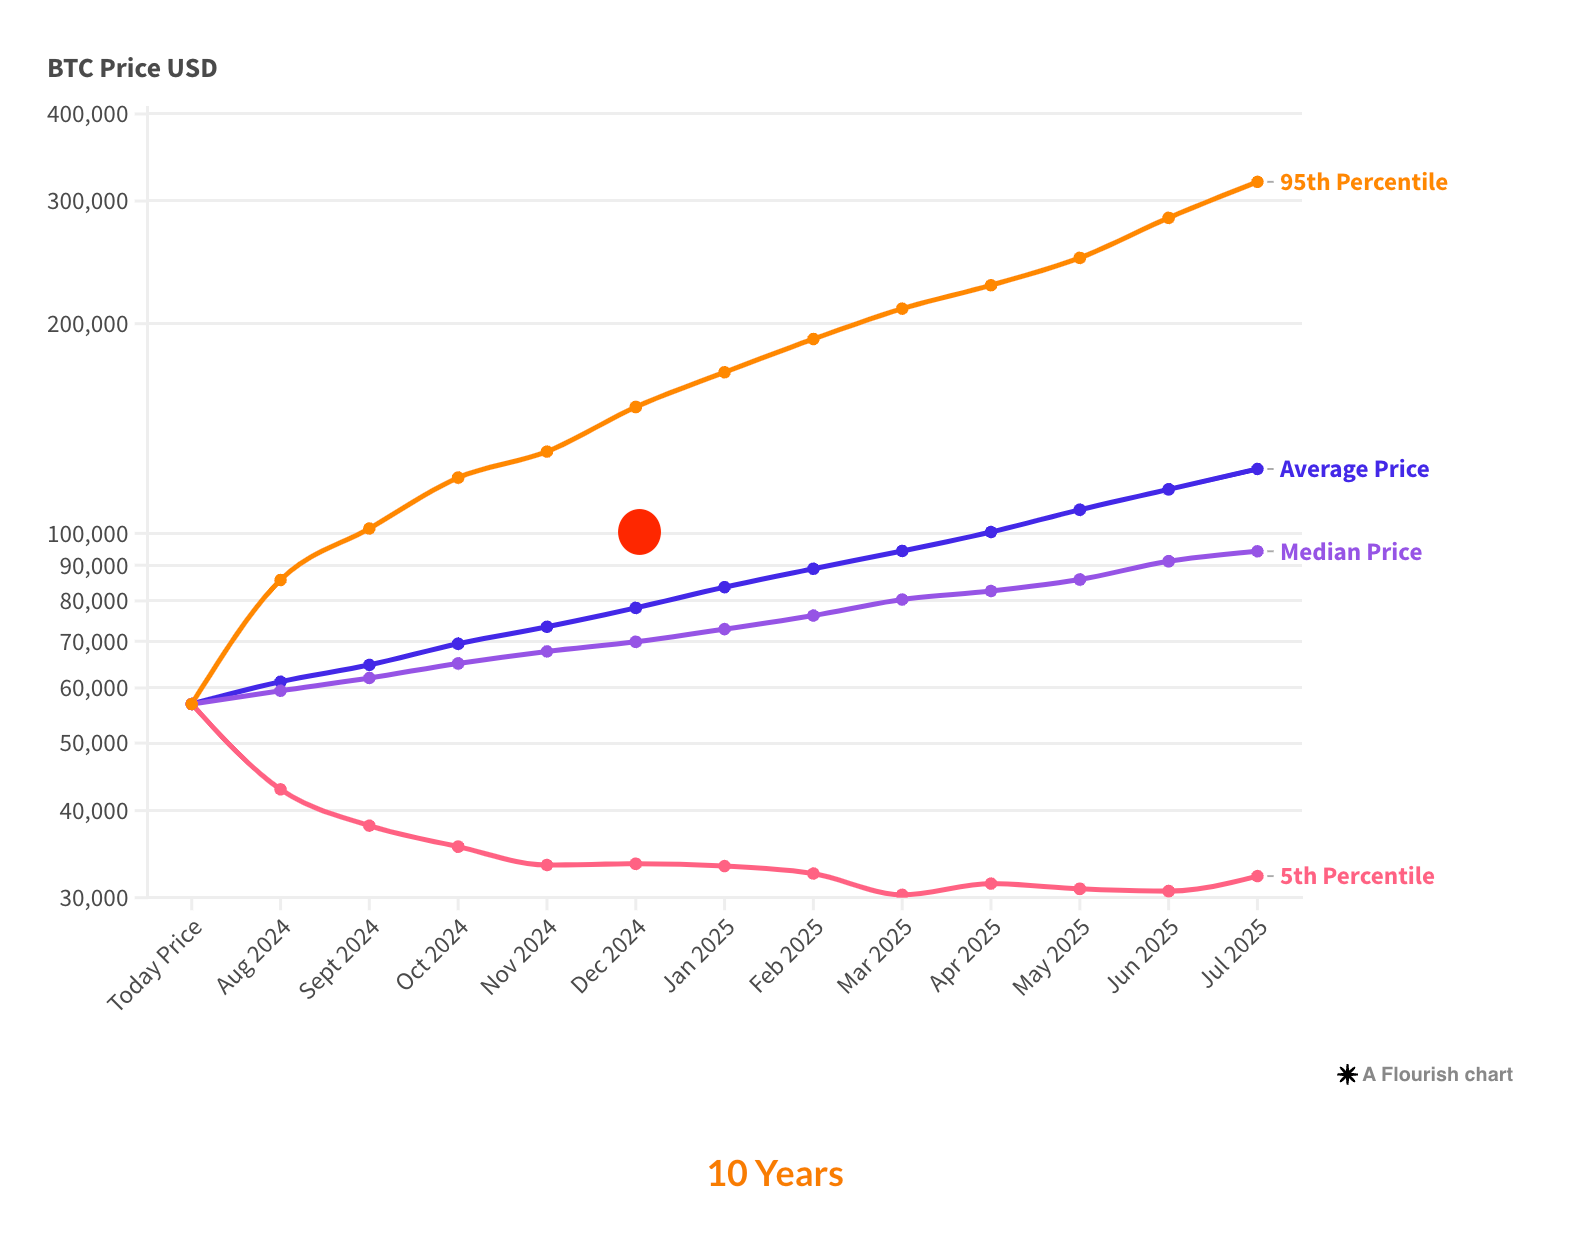Image resolution: width=1590 pixels, height=1234 pixels.
Task: Click the large red dot marker
Action: 640,532
